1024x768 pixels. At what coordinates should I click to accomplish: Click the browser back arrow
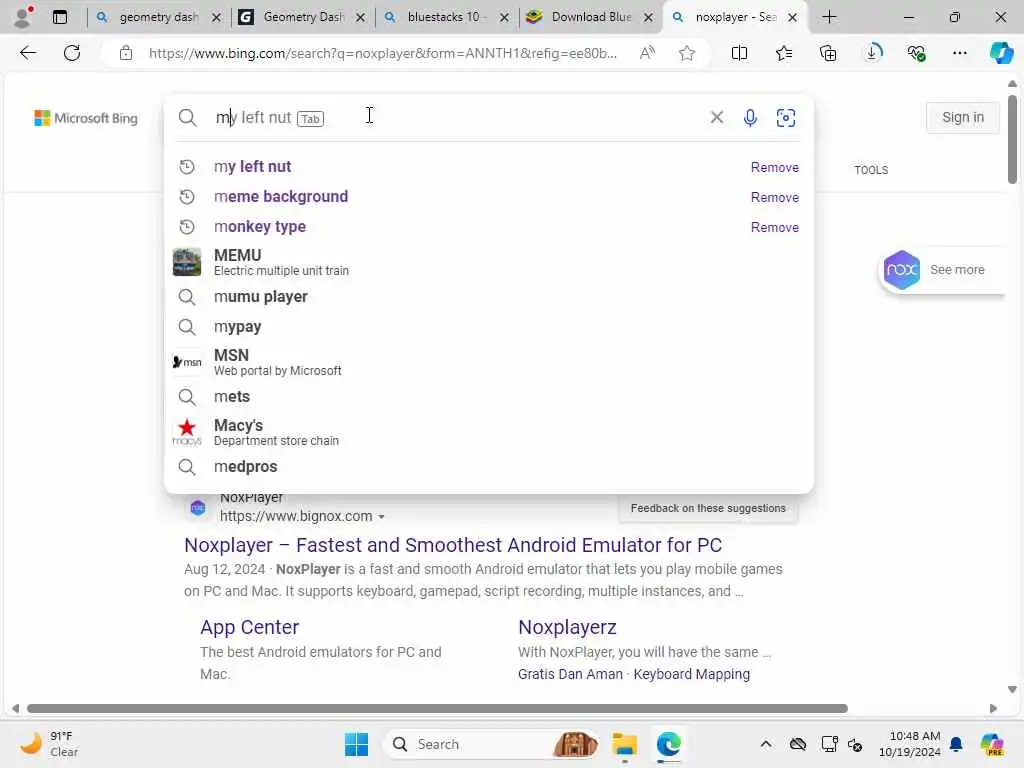[28, 53]
